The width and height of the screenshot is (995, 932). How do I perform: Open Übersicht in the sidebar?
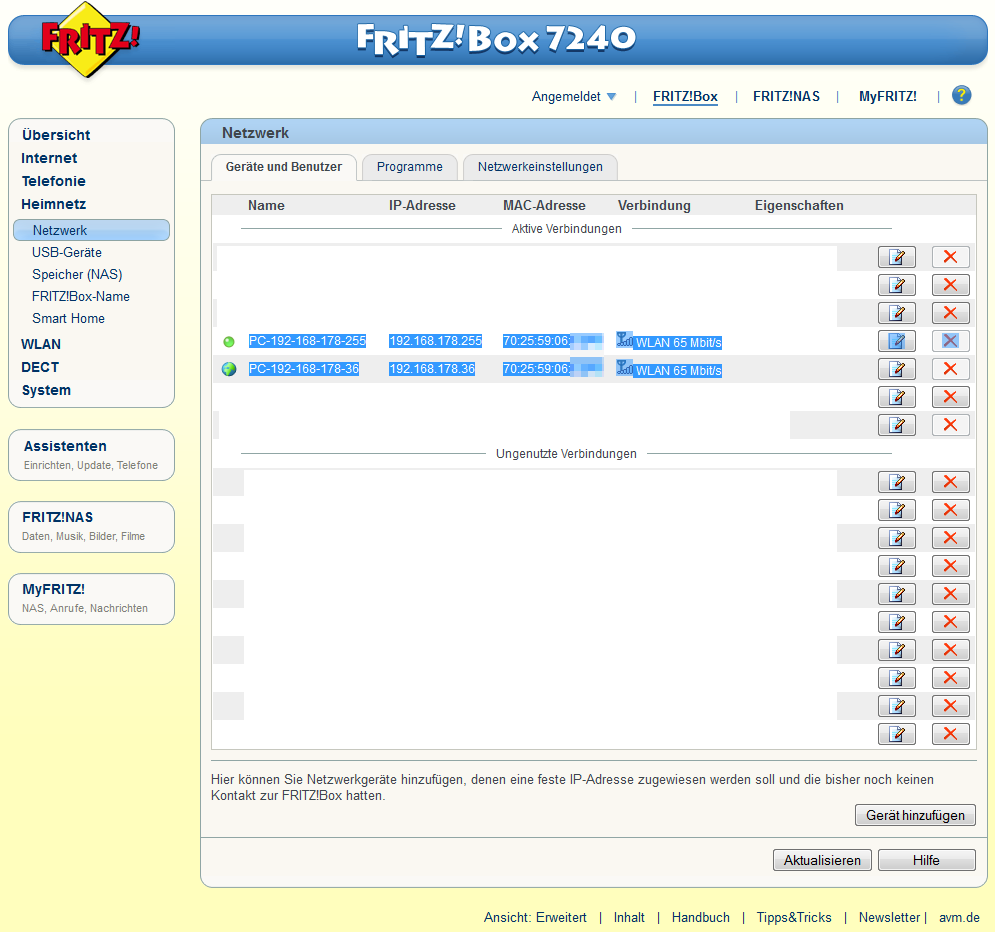(x=56, y=135)
